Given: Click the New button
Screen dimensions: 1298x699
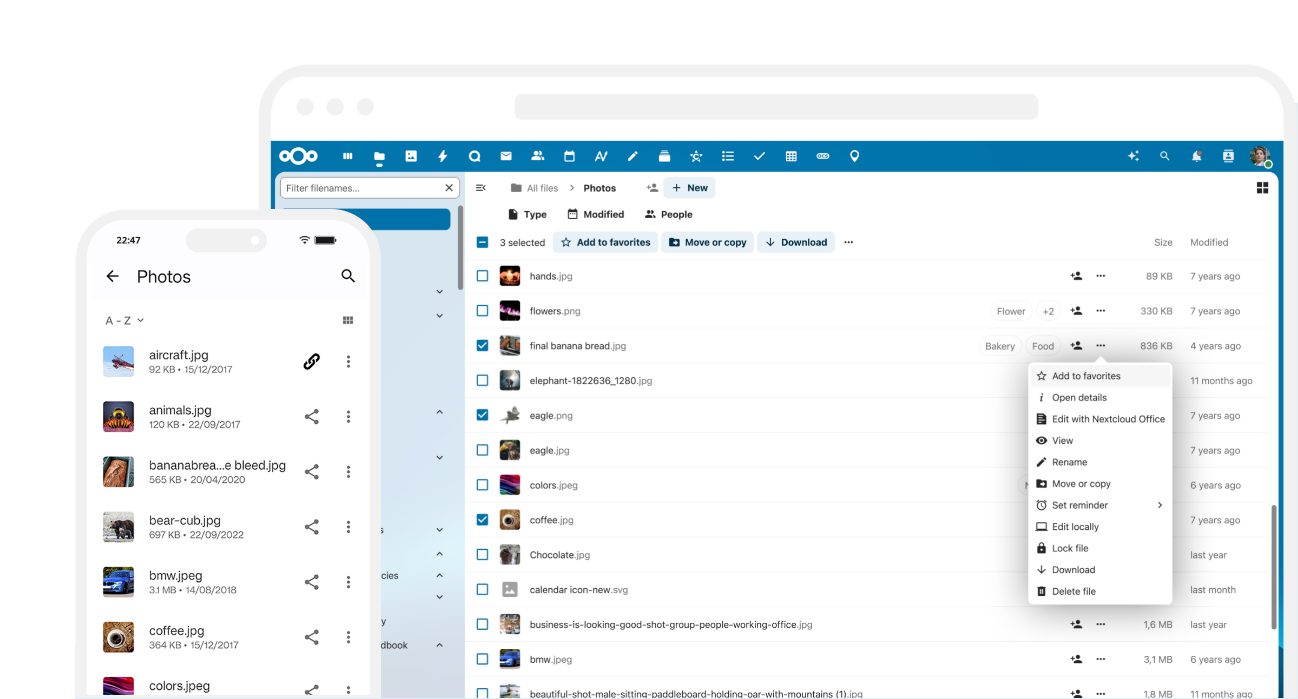Looking at the screenshot, I should click(x=689, y=188).
